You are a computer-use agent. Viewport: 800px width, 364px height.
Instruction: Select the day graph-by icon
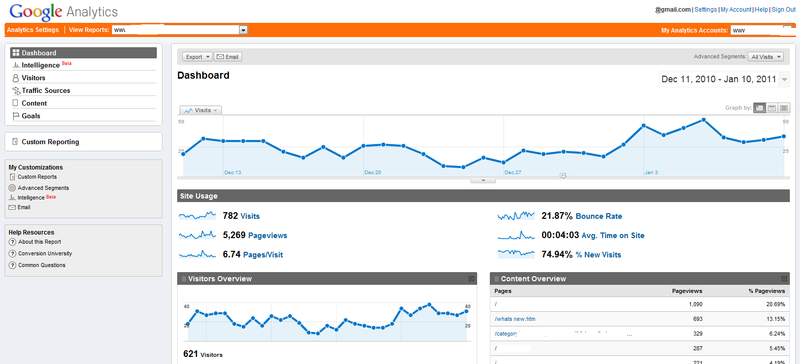click(x=759, y=108)
